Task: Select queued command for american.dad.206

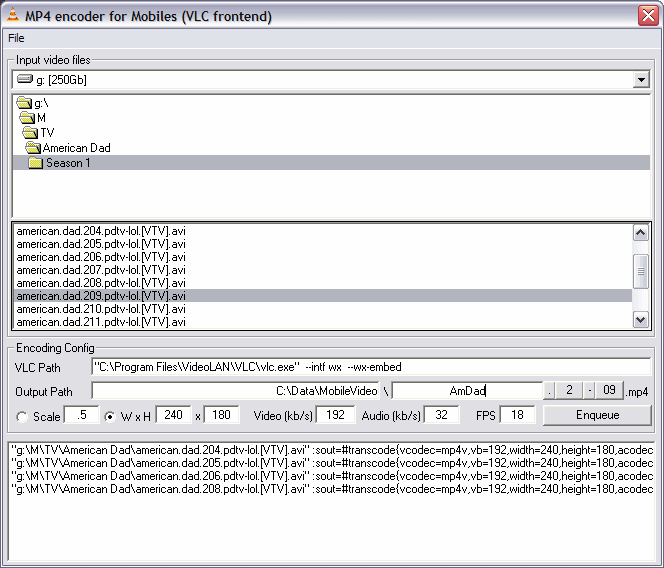Action: tap(331, 476)
